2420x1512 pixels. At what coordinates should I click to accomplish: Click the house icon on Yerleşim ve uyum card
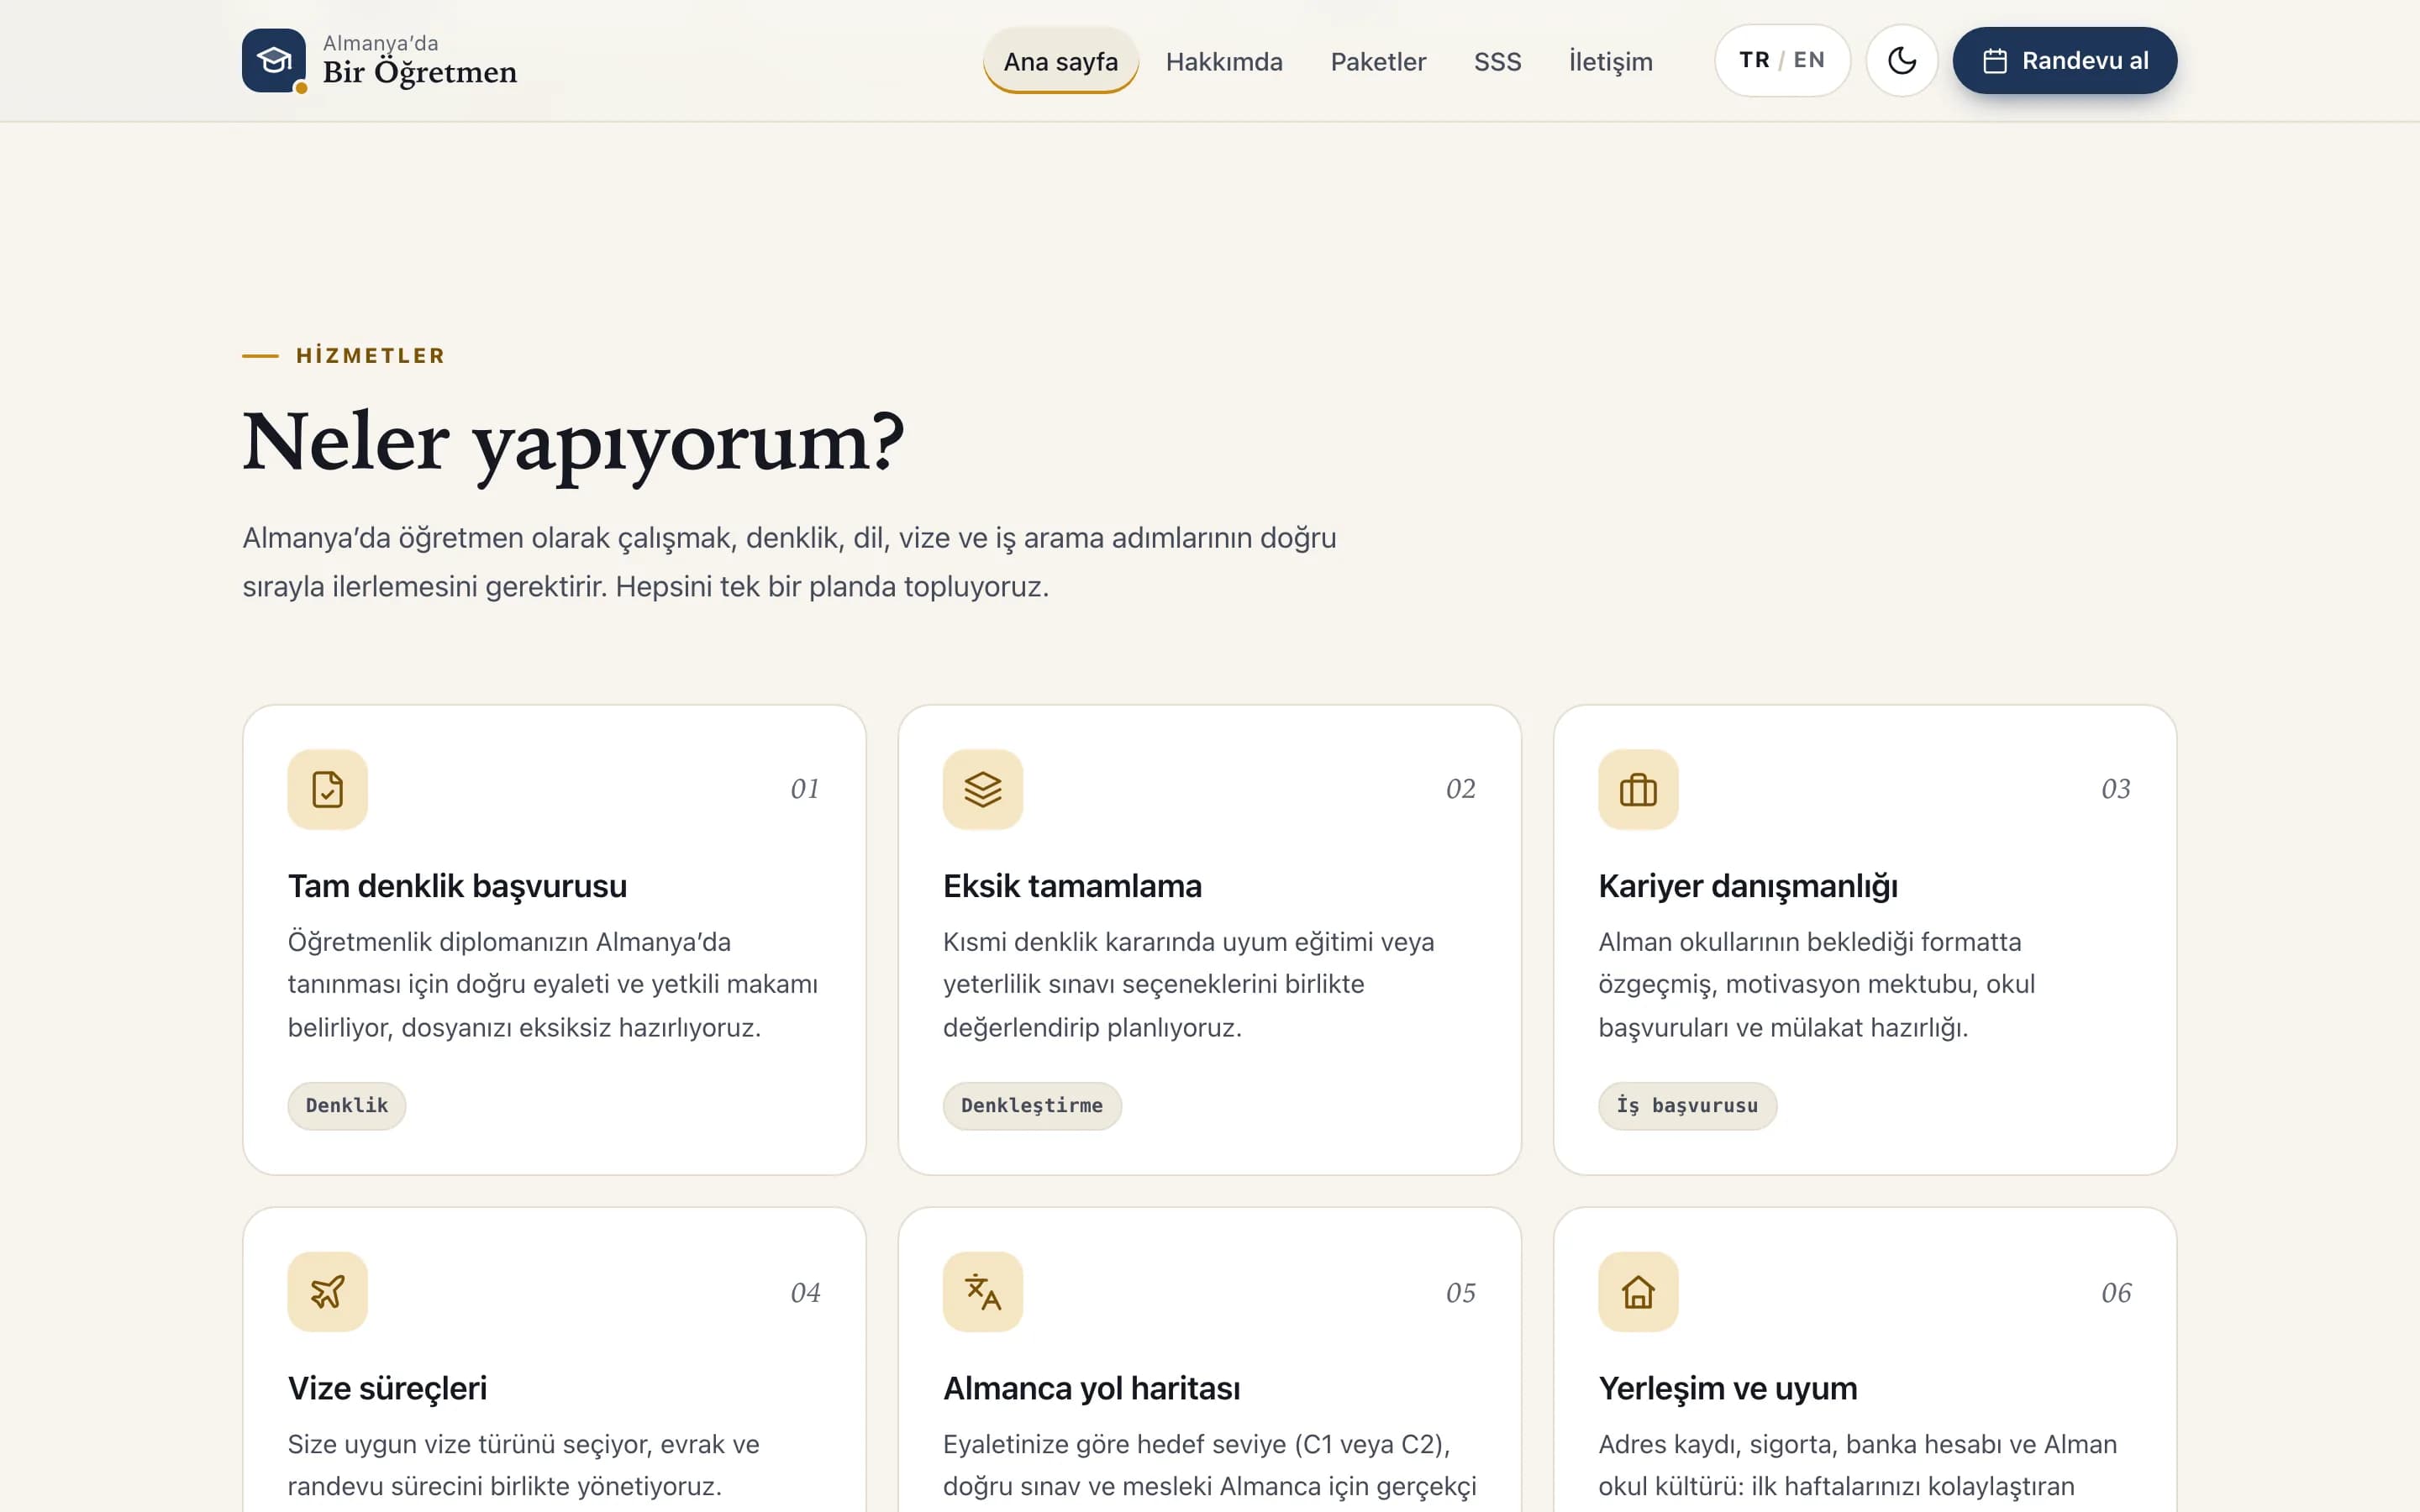pos(1638,1292)
